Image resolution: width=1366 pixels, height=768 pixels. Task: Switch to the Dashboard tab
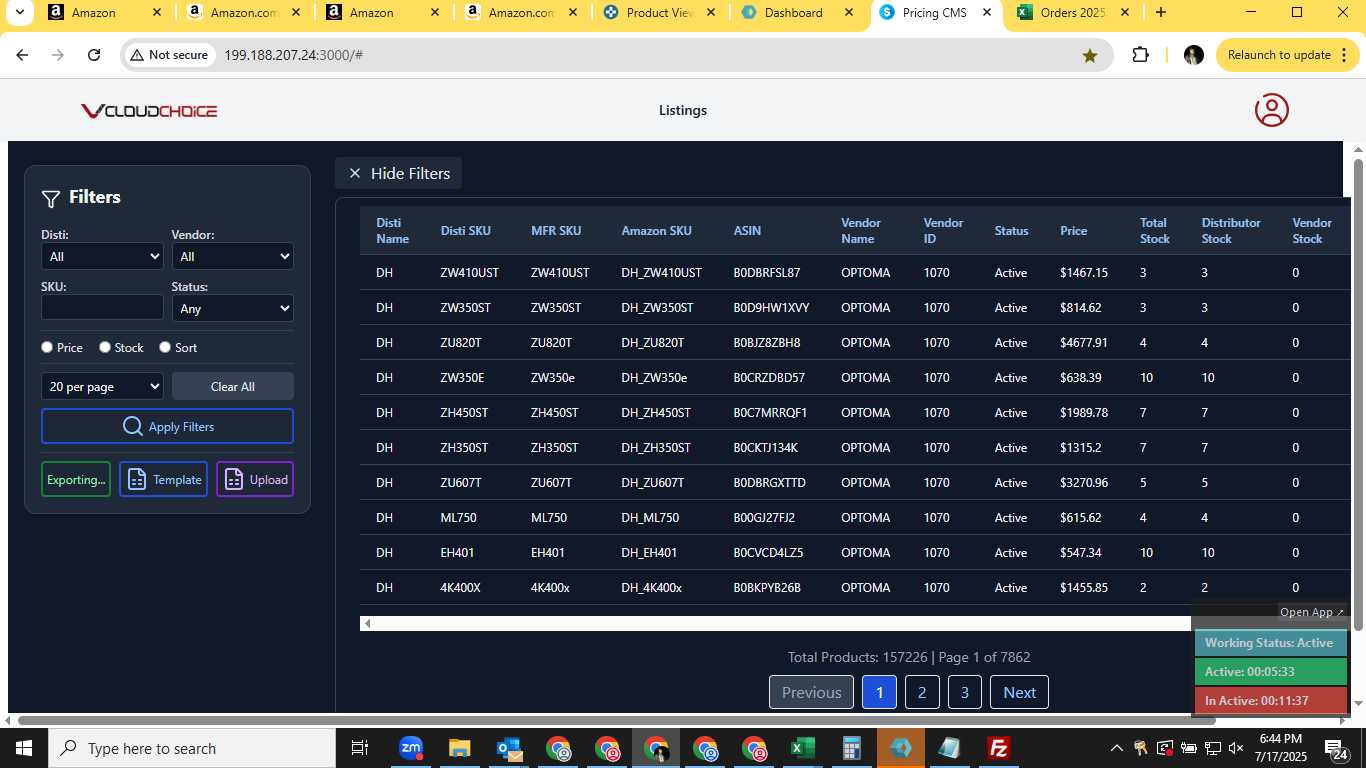(x=796, y=13)
